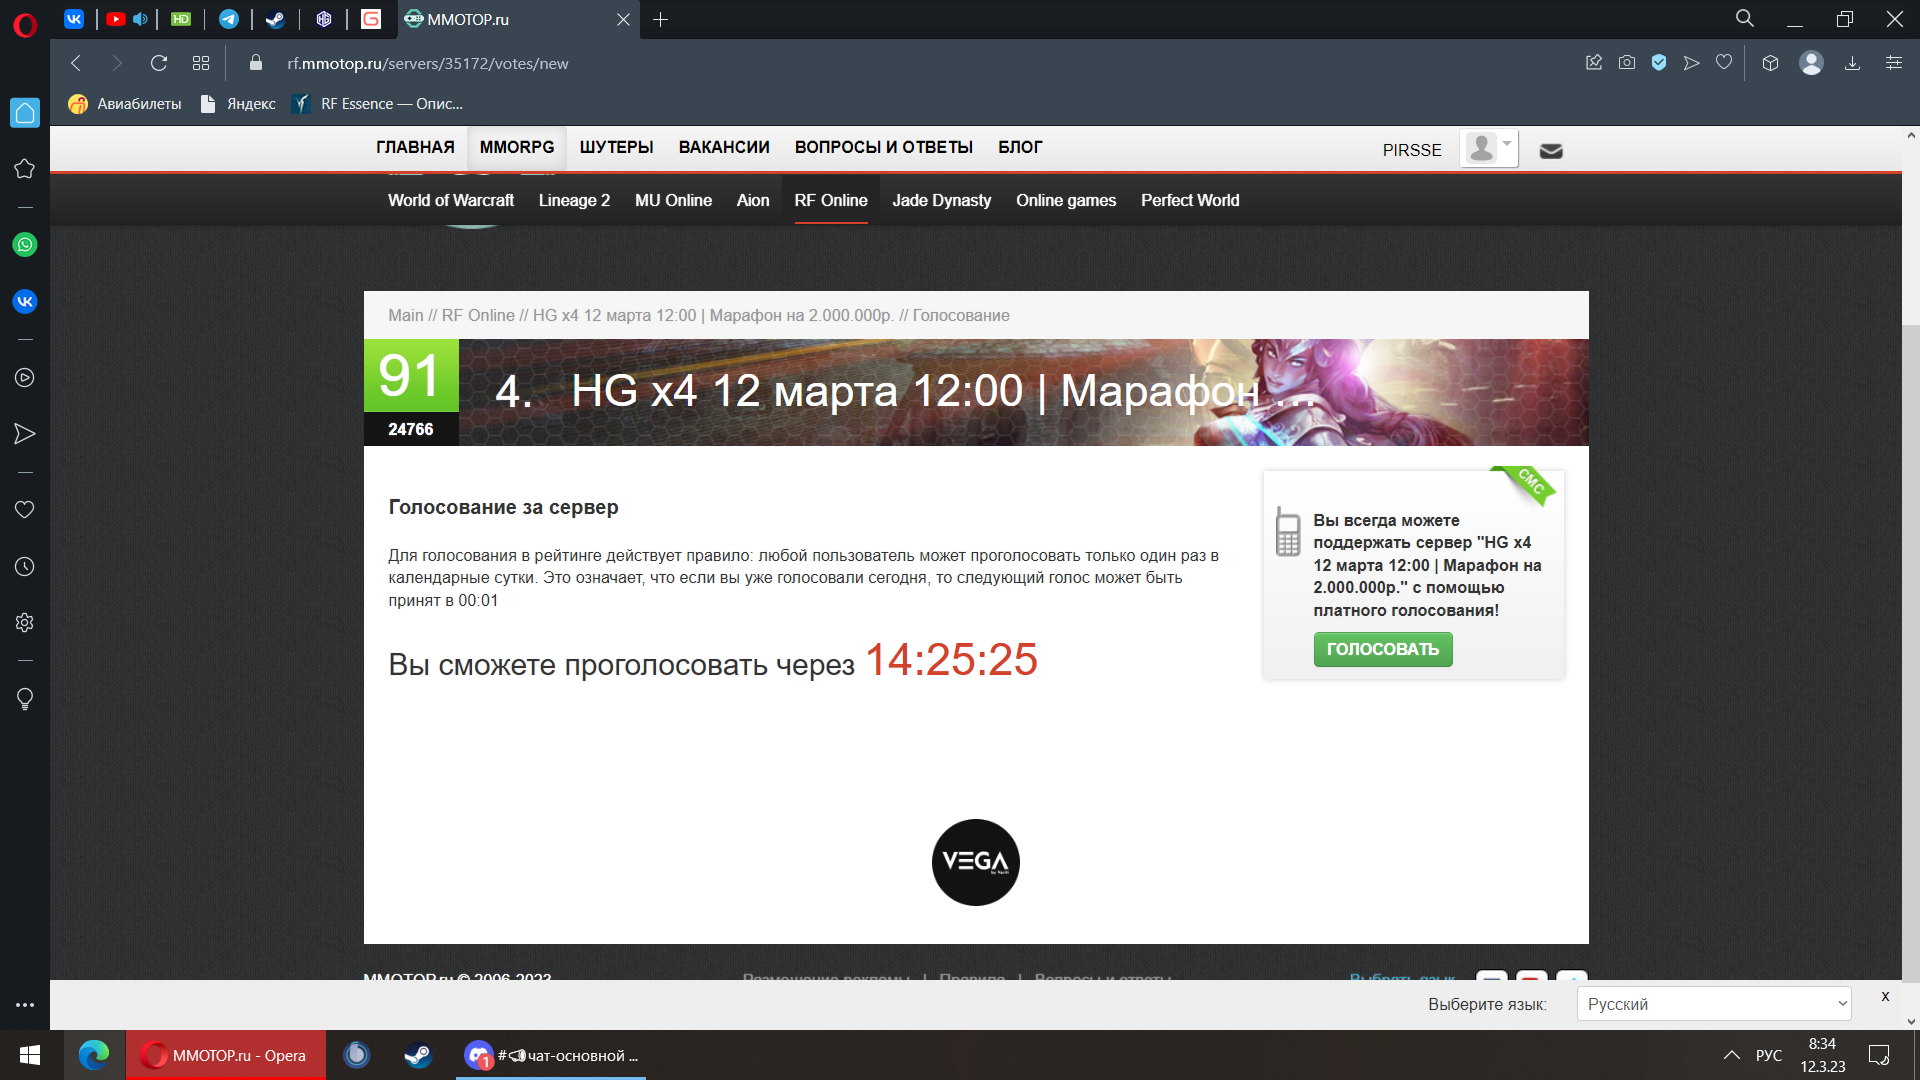The image size is (1920, 1080).
Task: Open the language selector showing Русский
Action: pos(1714,1004)
